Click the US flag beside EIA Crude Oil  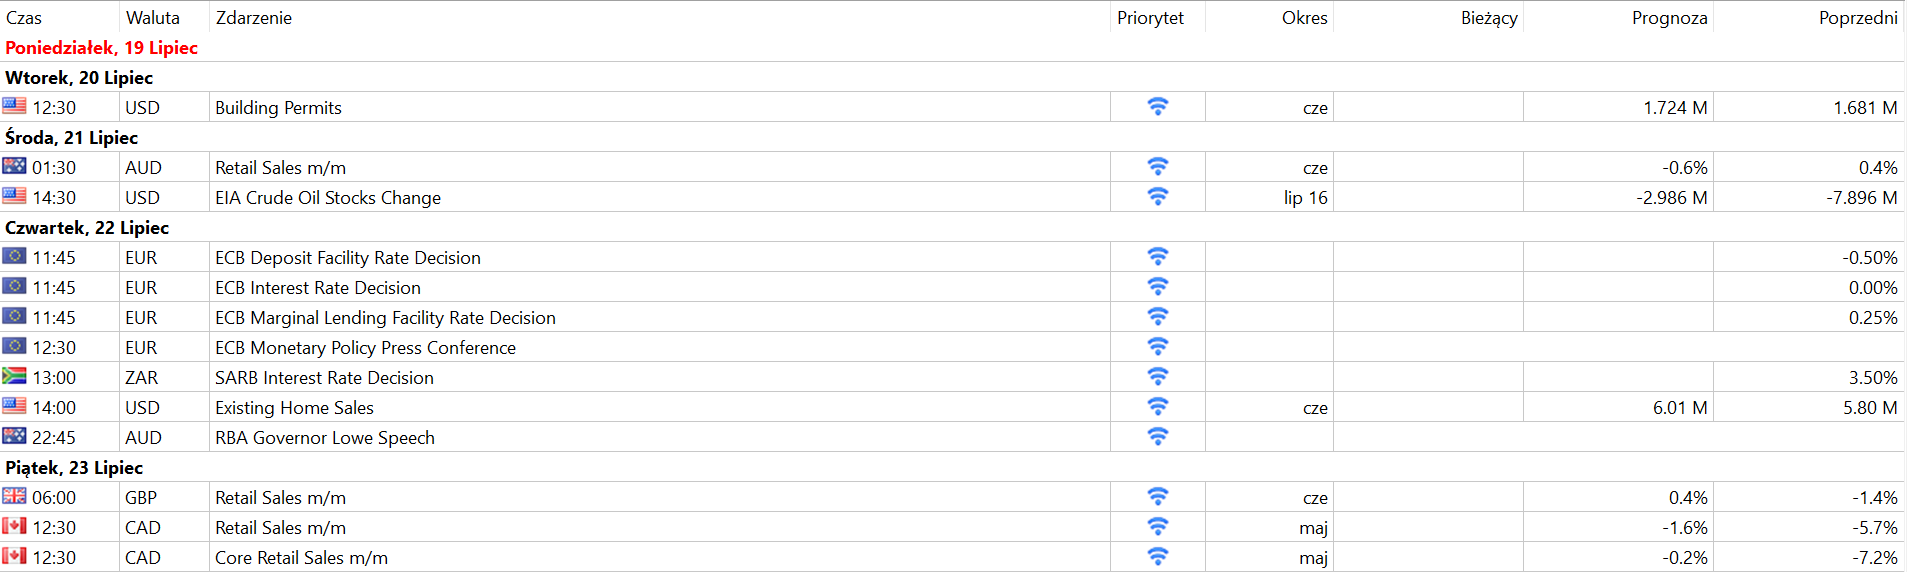point(14,196)
